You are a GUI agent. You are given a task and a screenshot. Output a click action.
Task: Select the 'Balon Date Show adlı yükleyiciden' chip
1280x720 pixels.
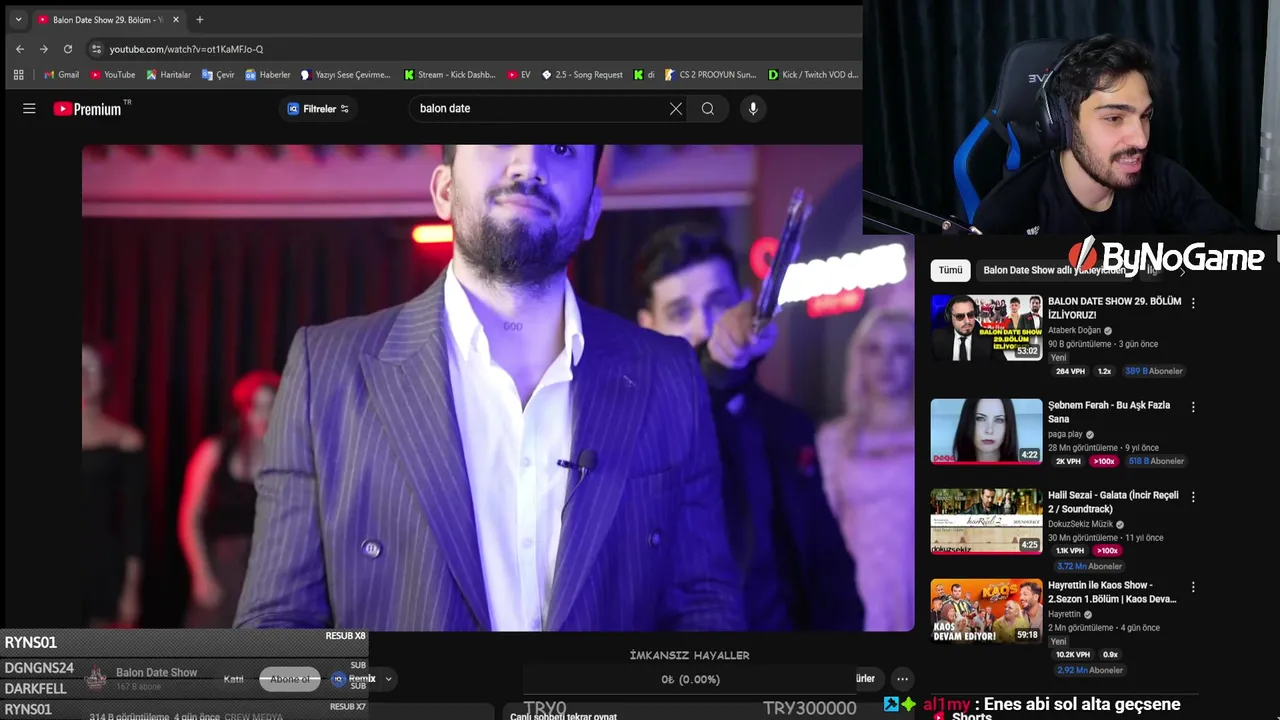pyautogui.click(x=1053, y=270)
